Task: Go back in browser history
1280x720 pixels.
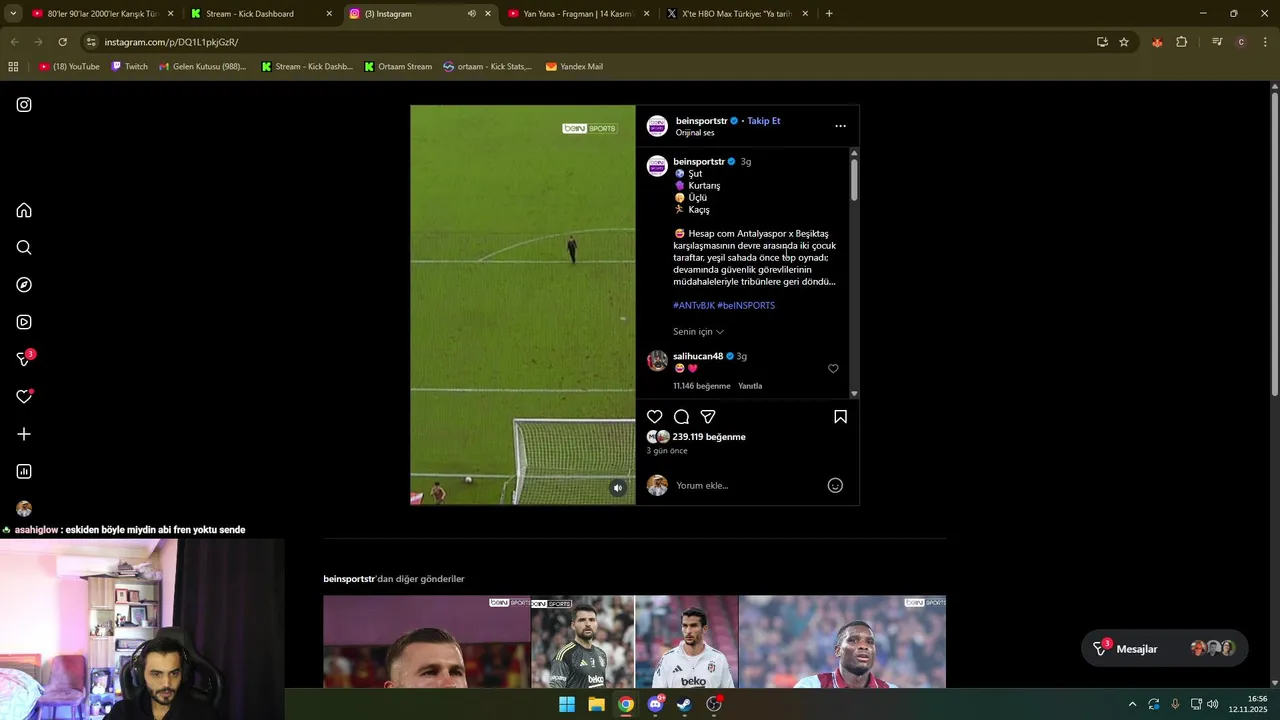Action: point(14,42)
